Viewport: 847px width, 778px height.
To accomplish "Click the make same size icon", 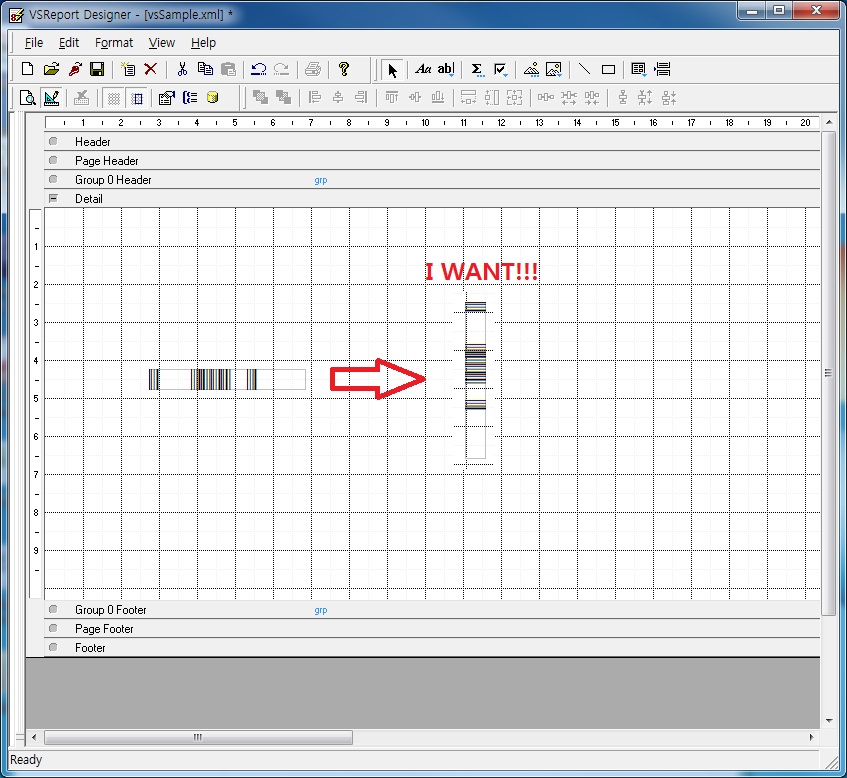I will (x=515, y=98).
